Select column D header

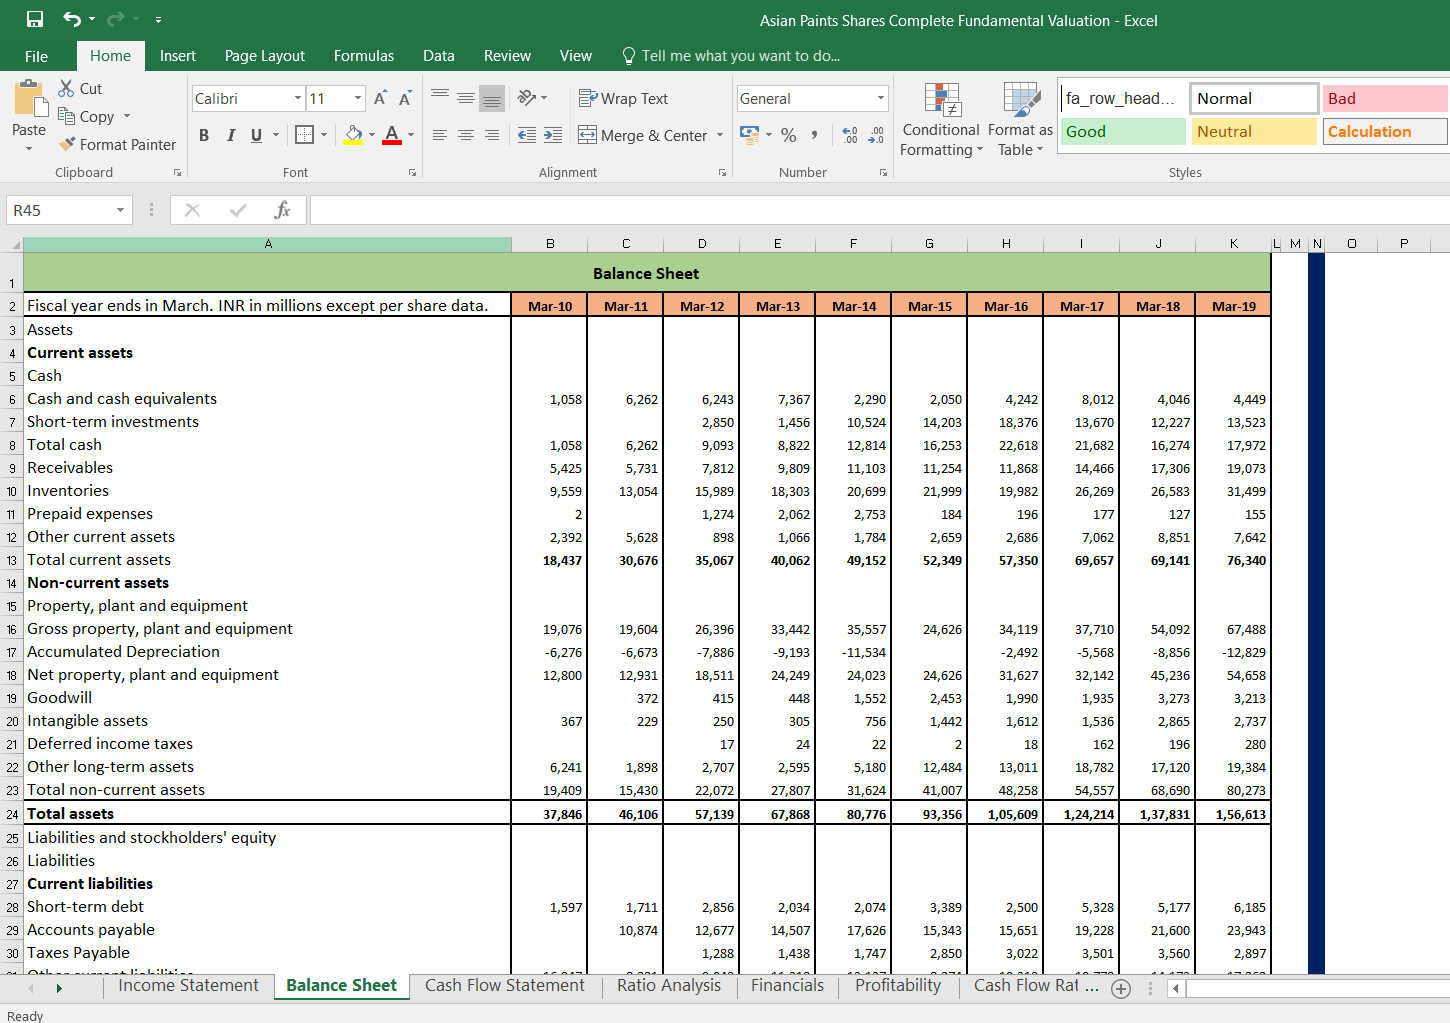coord(702,244)
